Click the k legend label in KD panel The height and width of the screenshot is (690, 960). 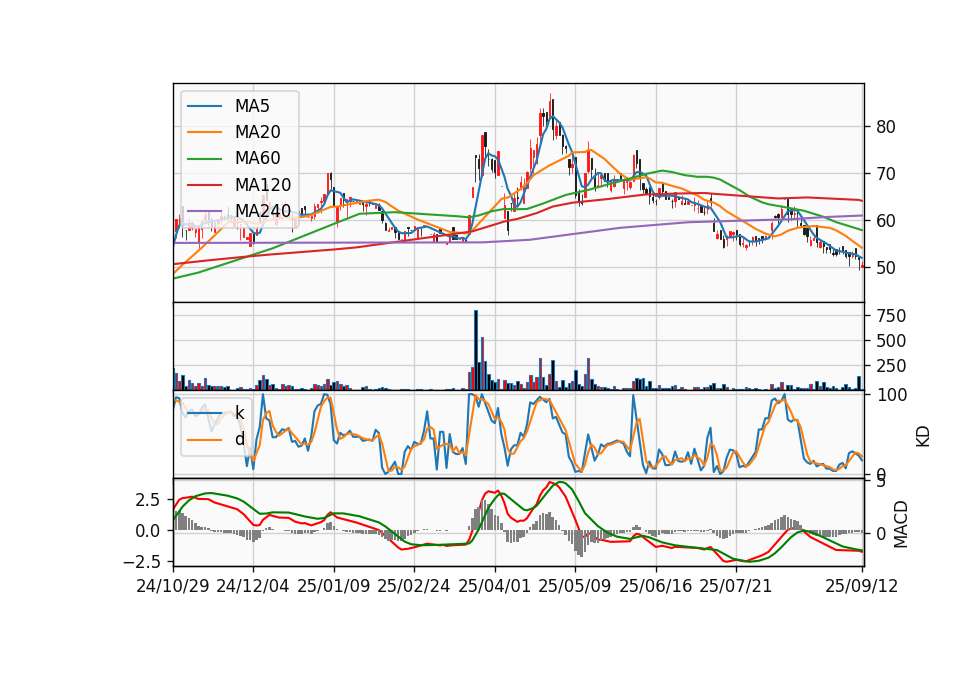240,413
